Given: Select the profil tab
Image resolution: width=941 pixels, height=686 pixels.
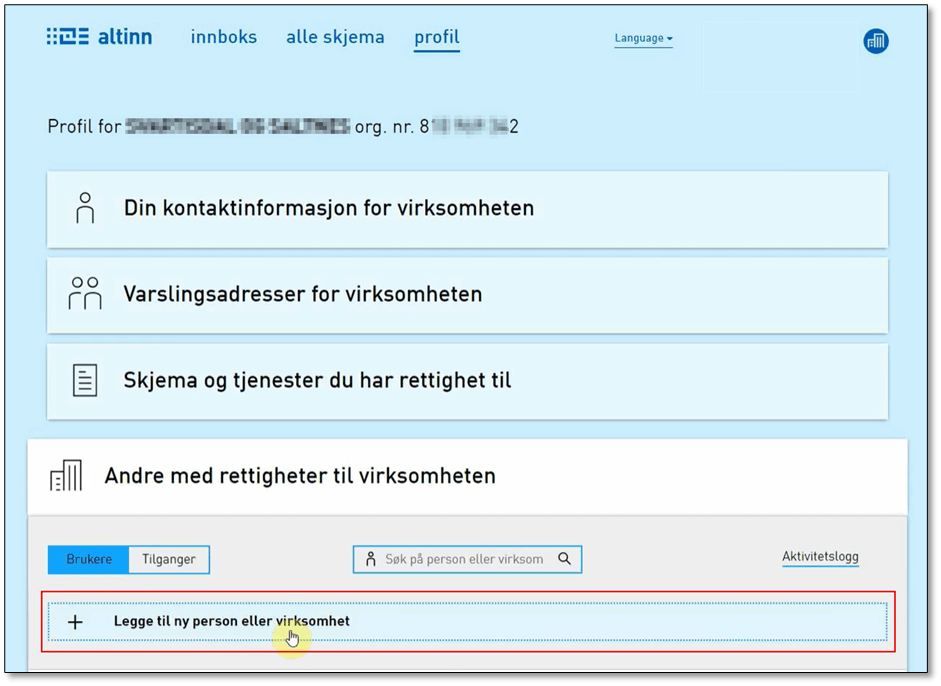Looking at the screenshot, I should 437,37.
